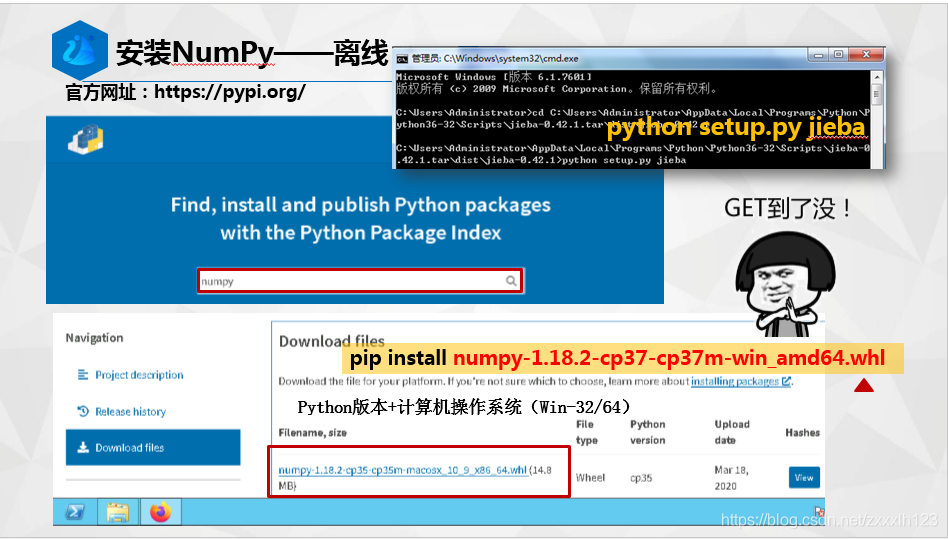Click the system tray flag icon in taskbar
The height and width of the screenshot is (539, 948).
tap(819, 511)
